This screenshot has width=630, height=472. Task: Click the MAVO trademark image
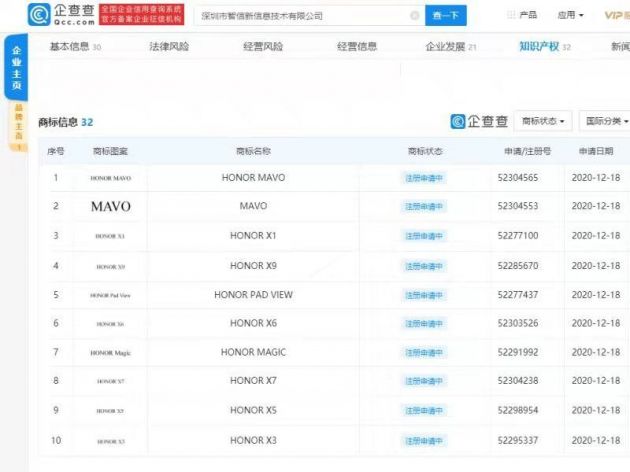[110, 207]
